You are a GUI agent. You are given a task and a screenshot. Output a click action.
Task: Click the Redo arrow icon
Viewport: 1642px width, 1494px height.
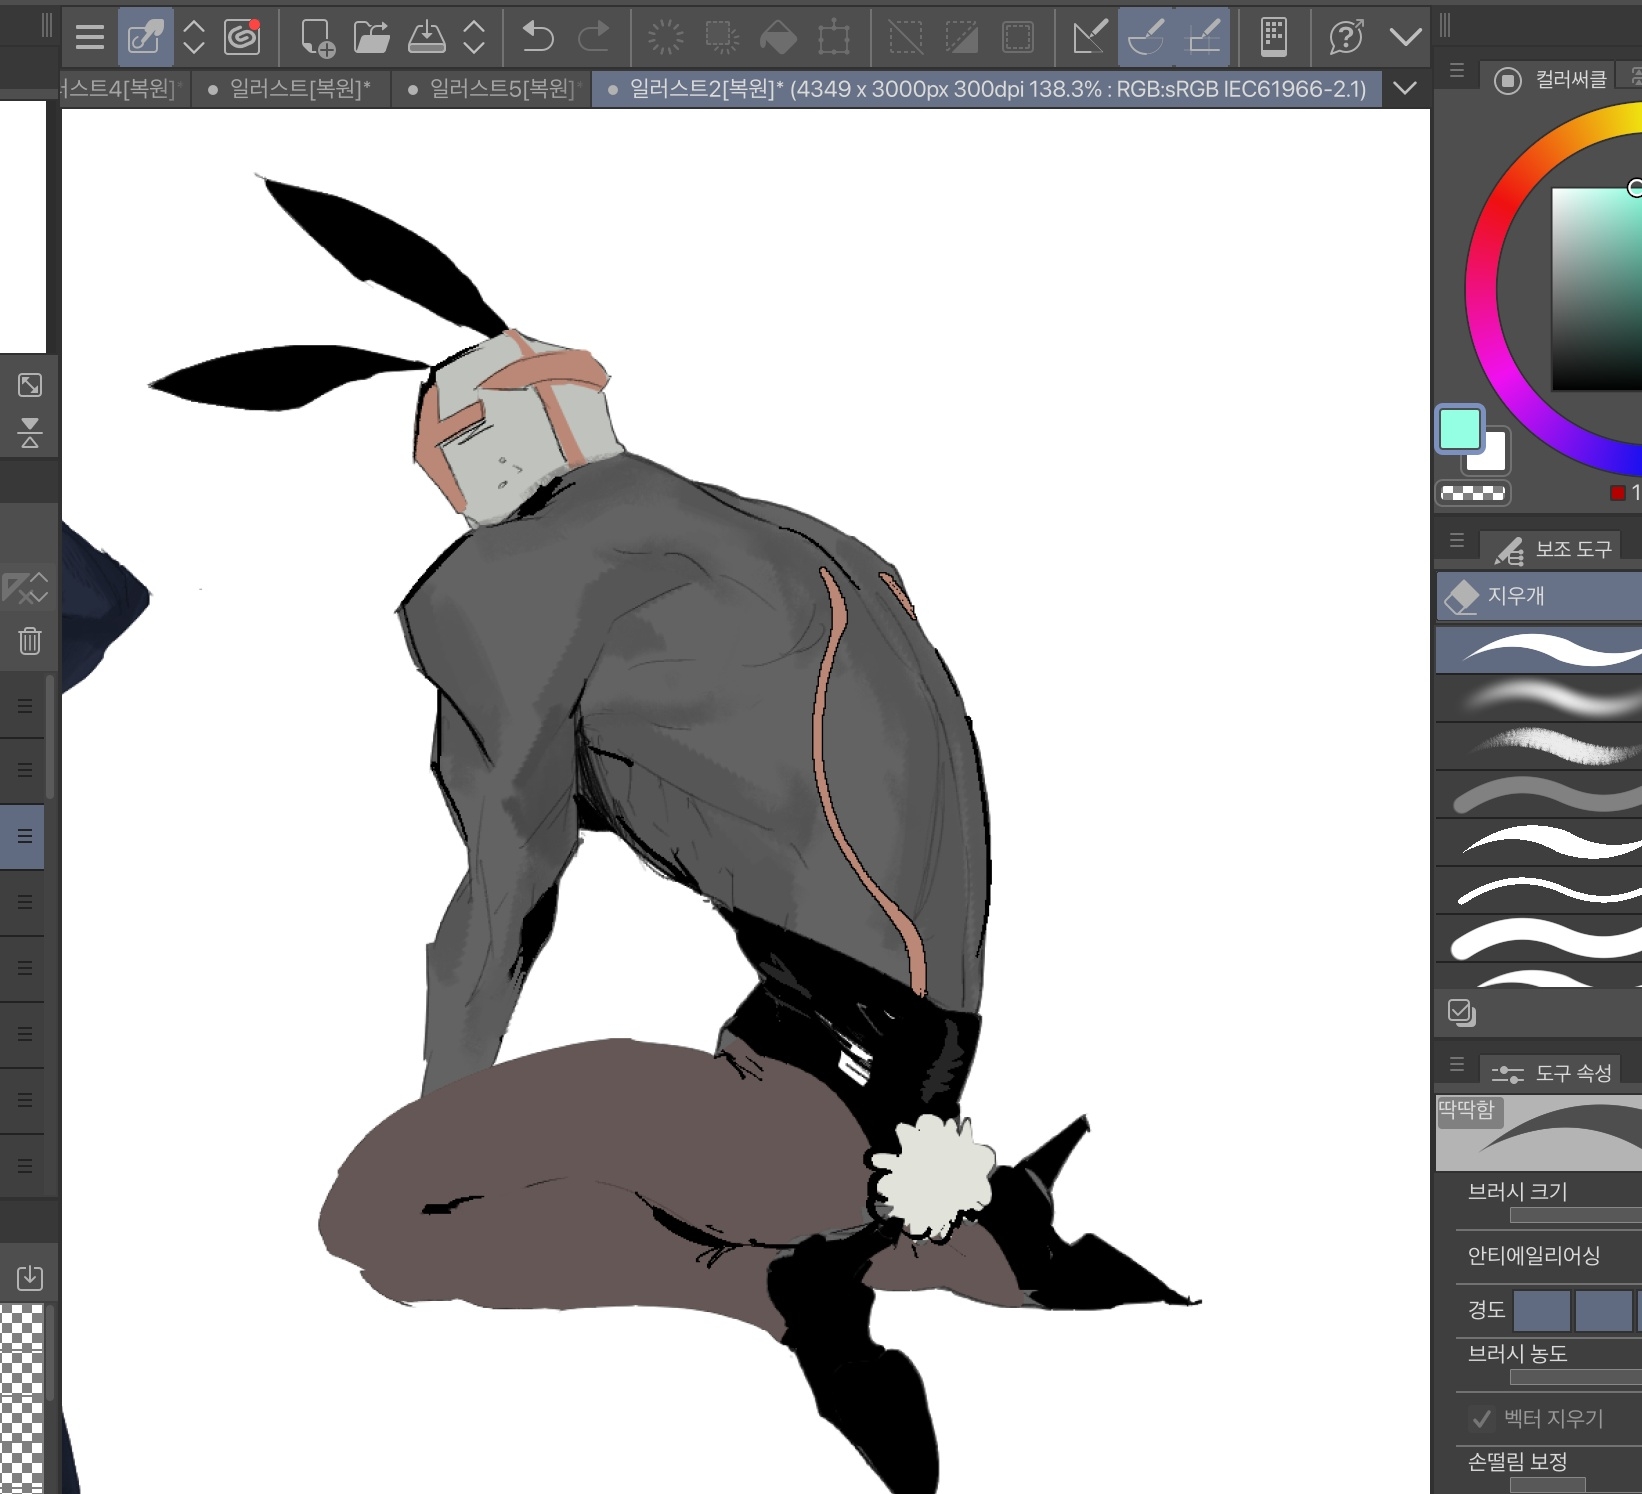pyautogui.click(x=594, y=38)
